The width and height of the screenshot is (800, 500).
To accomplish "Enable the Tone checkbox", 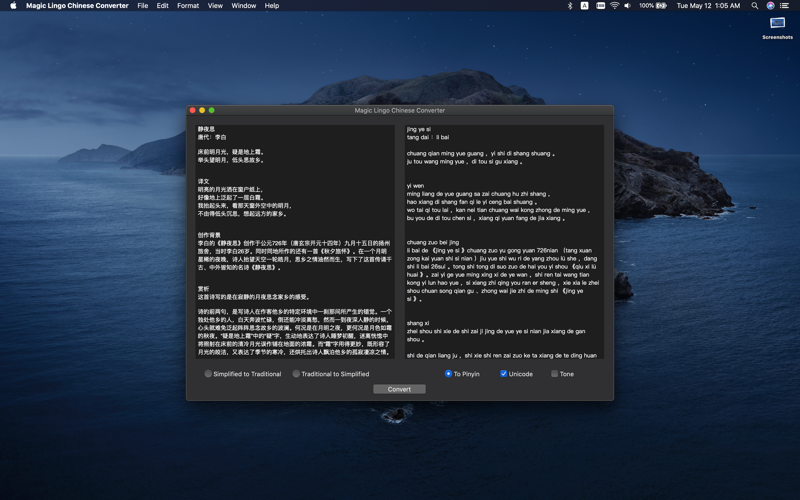I will pos(554,374).
